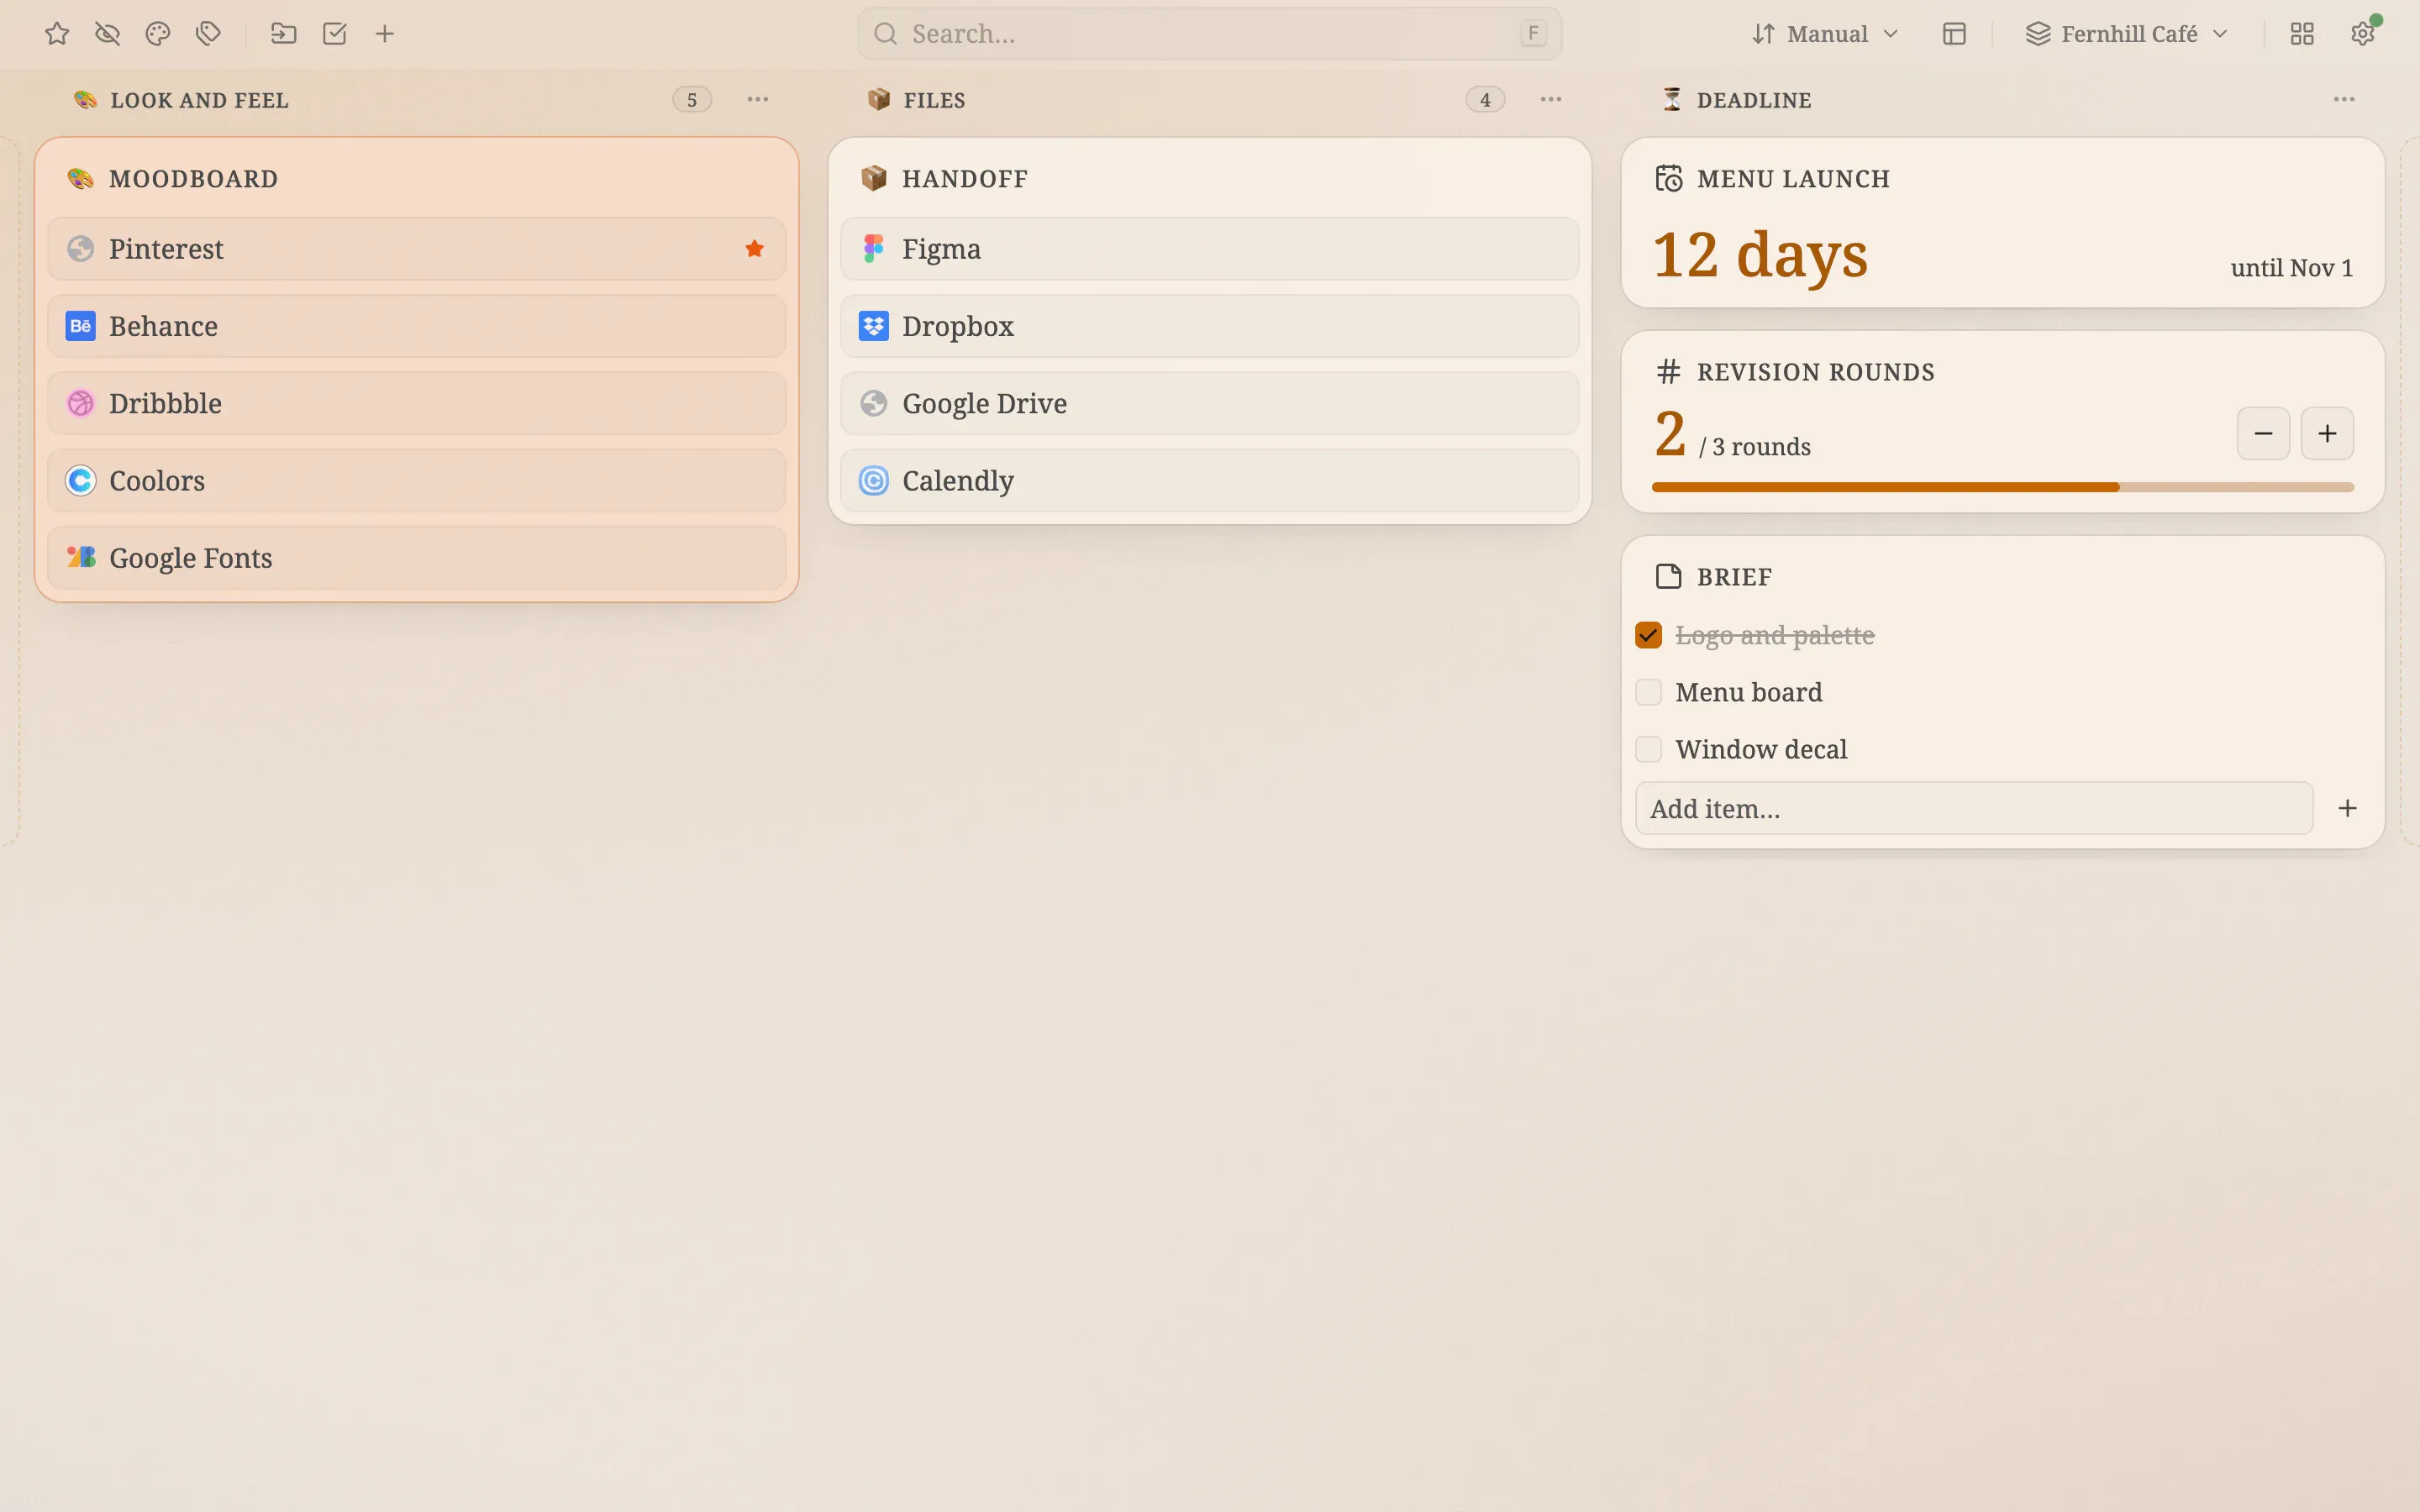Decrease revision rounds with minus button
Image resolution: width=2420 pixels, height=1512 pixels.
tap(2263, 433)
